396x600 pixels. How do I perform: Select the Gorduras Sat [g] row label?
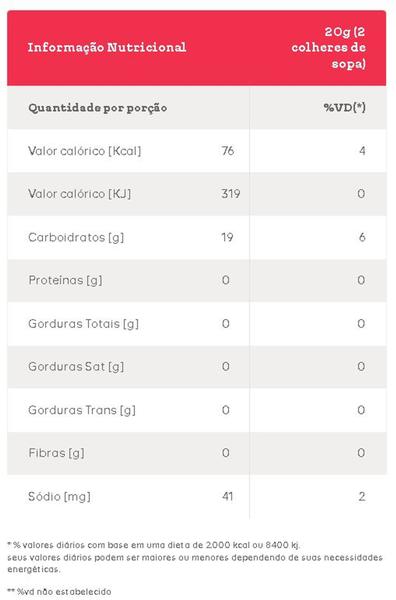click(x=76, y=367)
